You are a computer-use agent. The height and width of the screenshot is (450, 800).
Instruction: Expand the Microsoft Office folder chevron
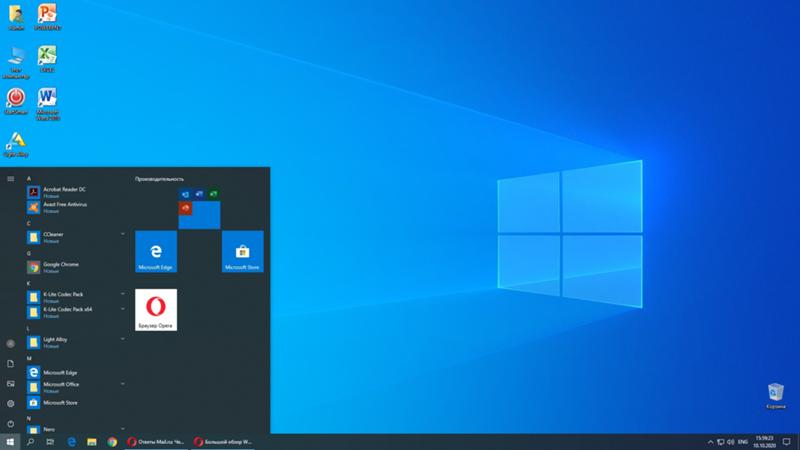point(122,384)
